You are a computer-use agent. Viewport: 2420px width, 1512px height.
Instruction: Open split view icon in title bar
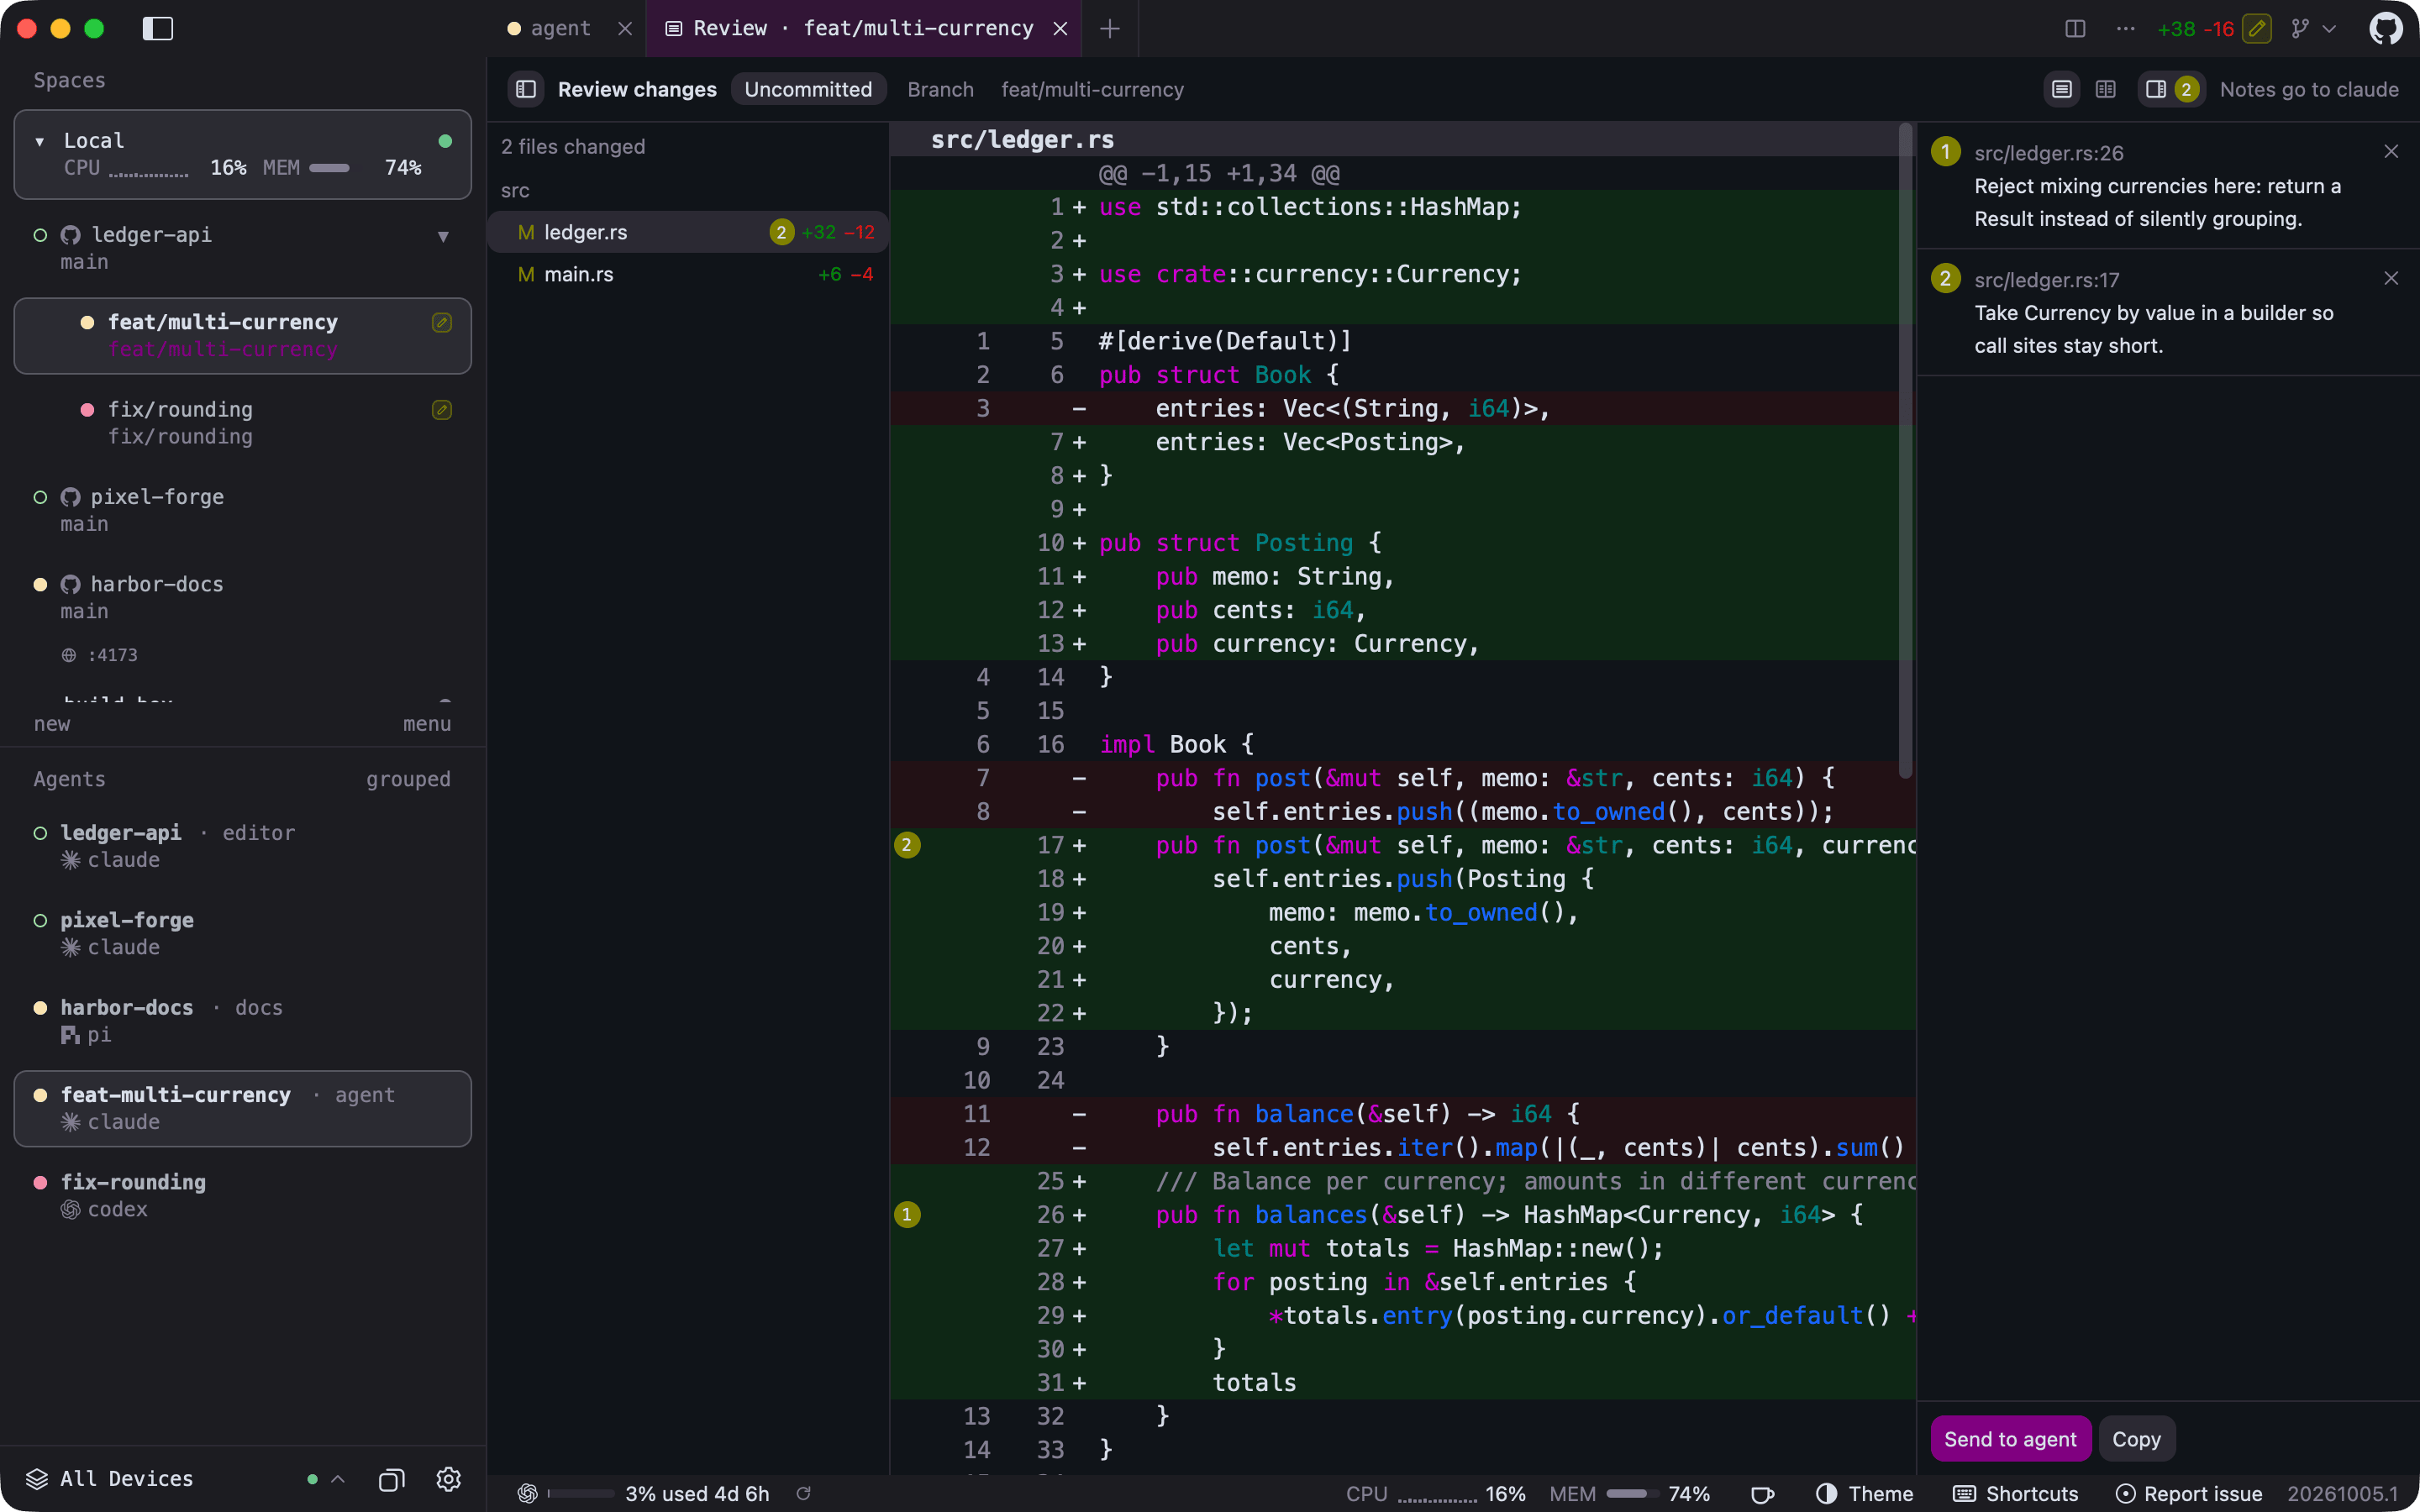coord(2075,29)
